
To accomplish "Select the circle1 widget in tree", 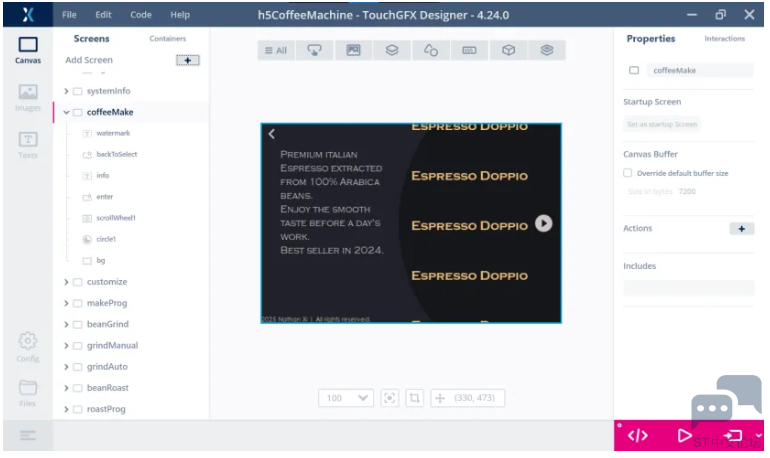I will pyautogui.click(x=106, y=240).
